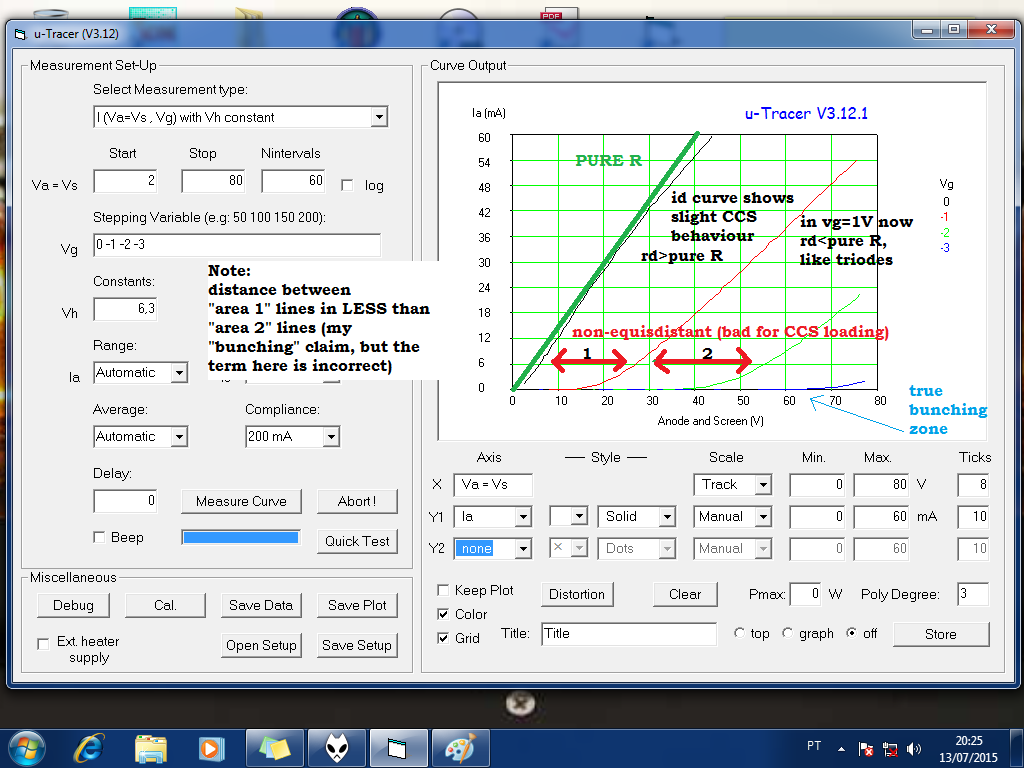The width and height of the screenshot is (1024, 768).
Task: Open the foobar alien-face taskbar icon
Action: pyautogui.click(x=336, y=748)
